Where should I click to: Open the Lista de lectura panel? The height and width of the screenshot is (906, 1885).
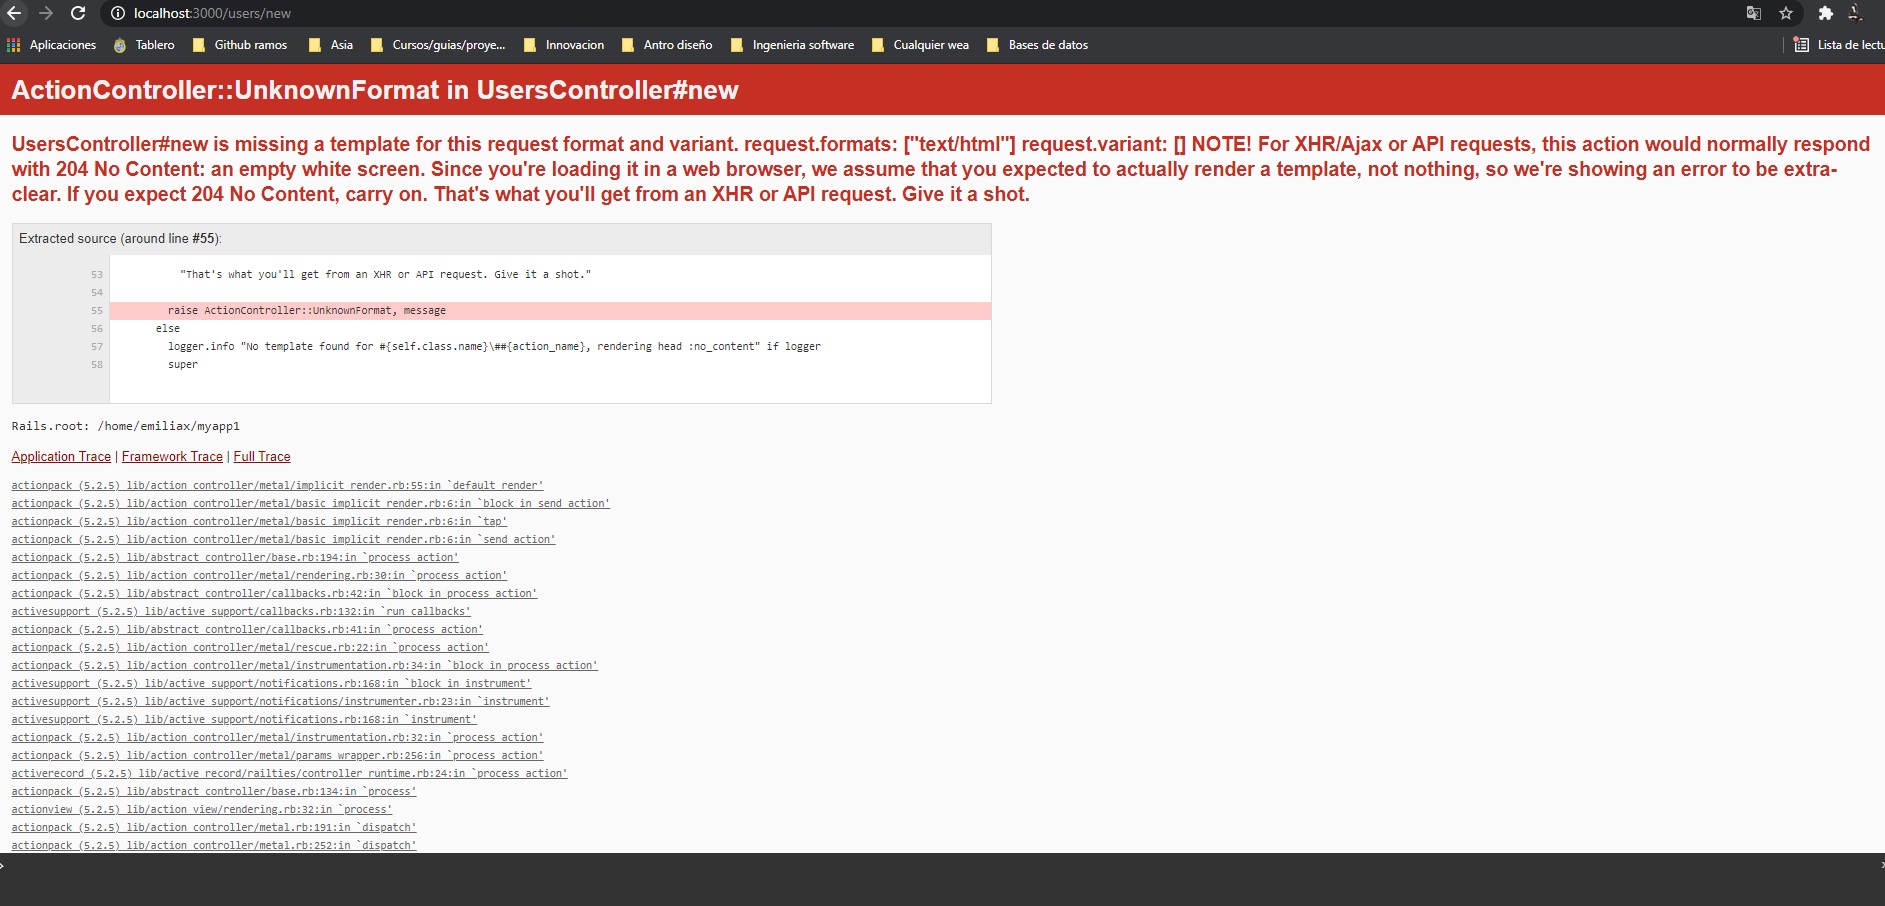click(1840, 45)
